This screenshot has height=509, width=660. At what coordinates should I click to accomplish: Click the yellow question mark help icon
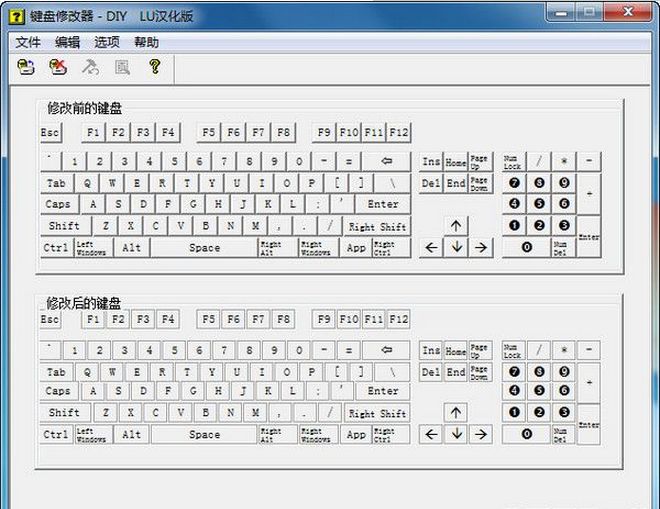[154, 67]
